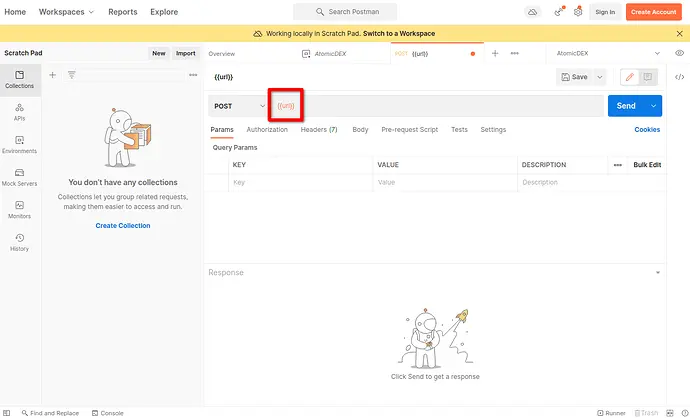Click the settings gear icon
The width and height of the screenshot is (690, 418).
[x=577, y=12]
